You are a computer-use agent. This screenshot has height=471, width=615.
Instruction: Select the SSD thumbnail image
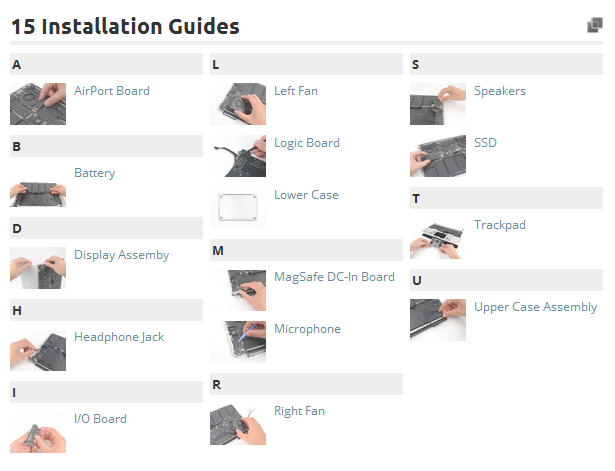[x=438, y=156]
